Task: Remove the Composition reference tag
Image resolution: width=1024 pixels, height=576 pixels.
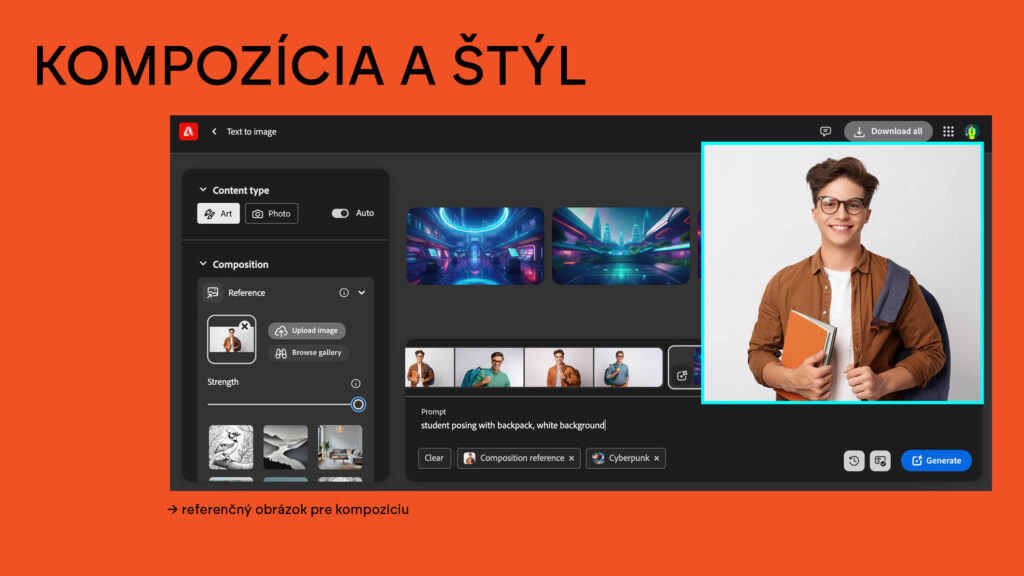Action: click(x=571, y=458)
